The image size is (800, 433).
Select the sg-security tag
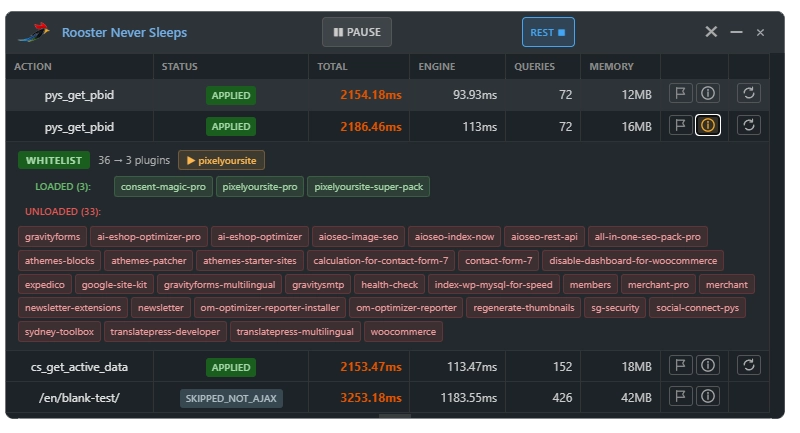click(x=615, y=308)
